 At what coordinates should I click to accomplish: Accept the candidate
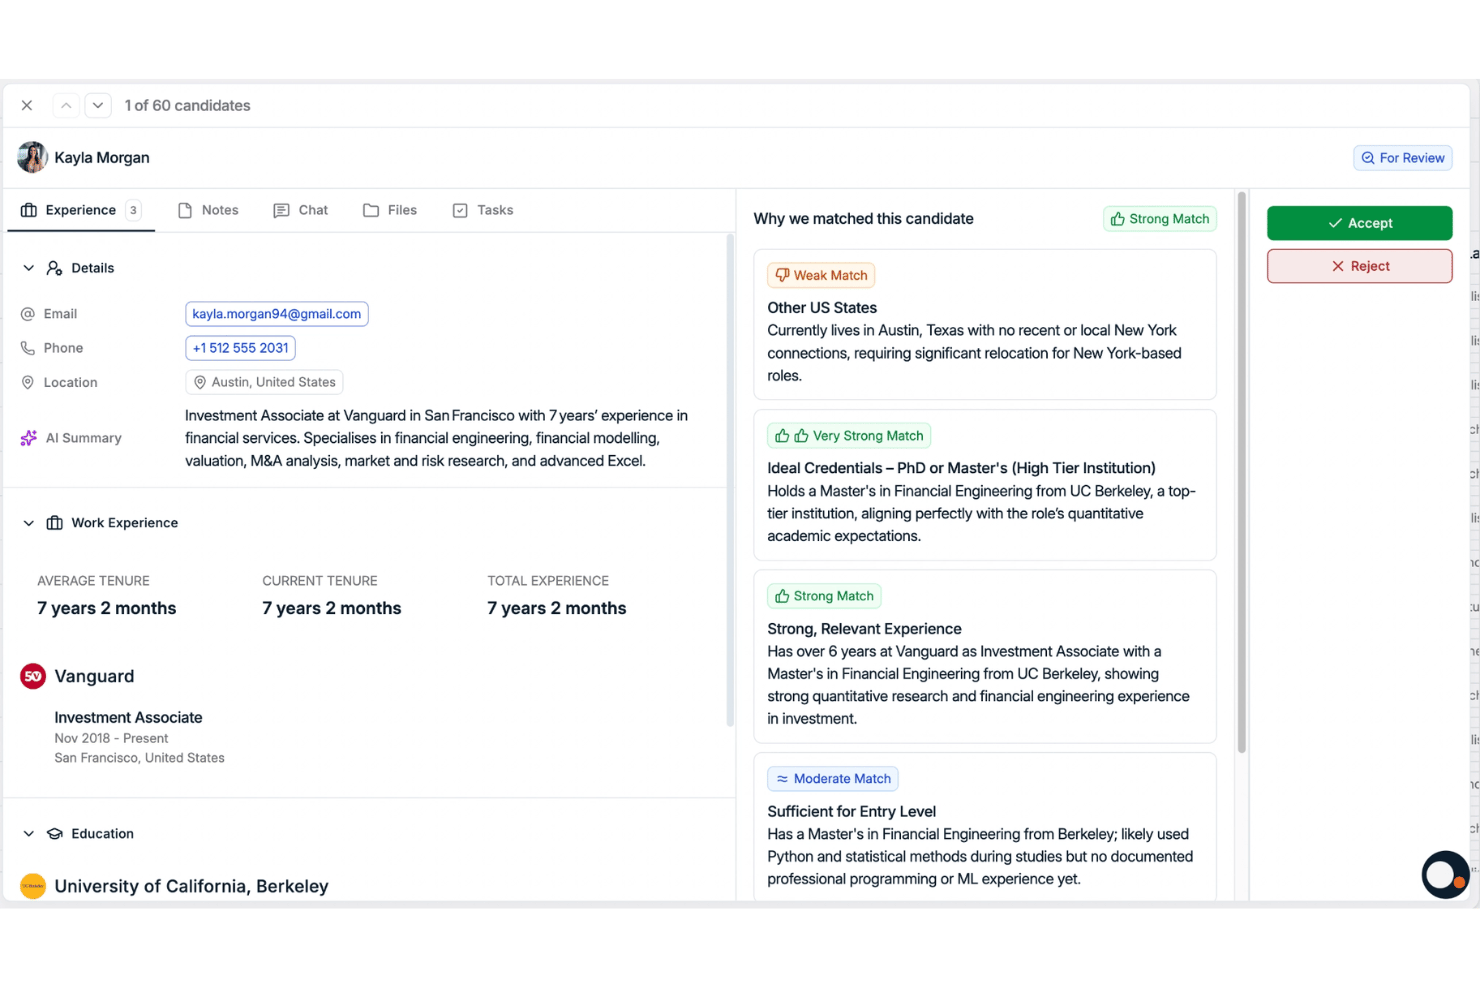point(1360,223)
